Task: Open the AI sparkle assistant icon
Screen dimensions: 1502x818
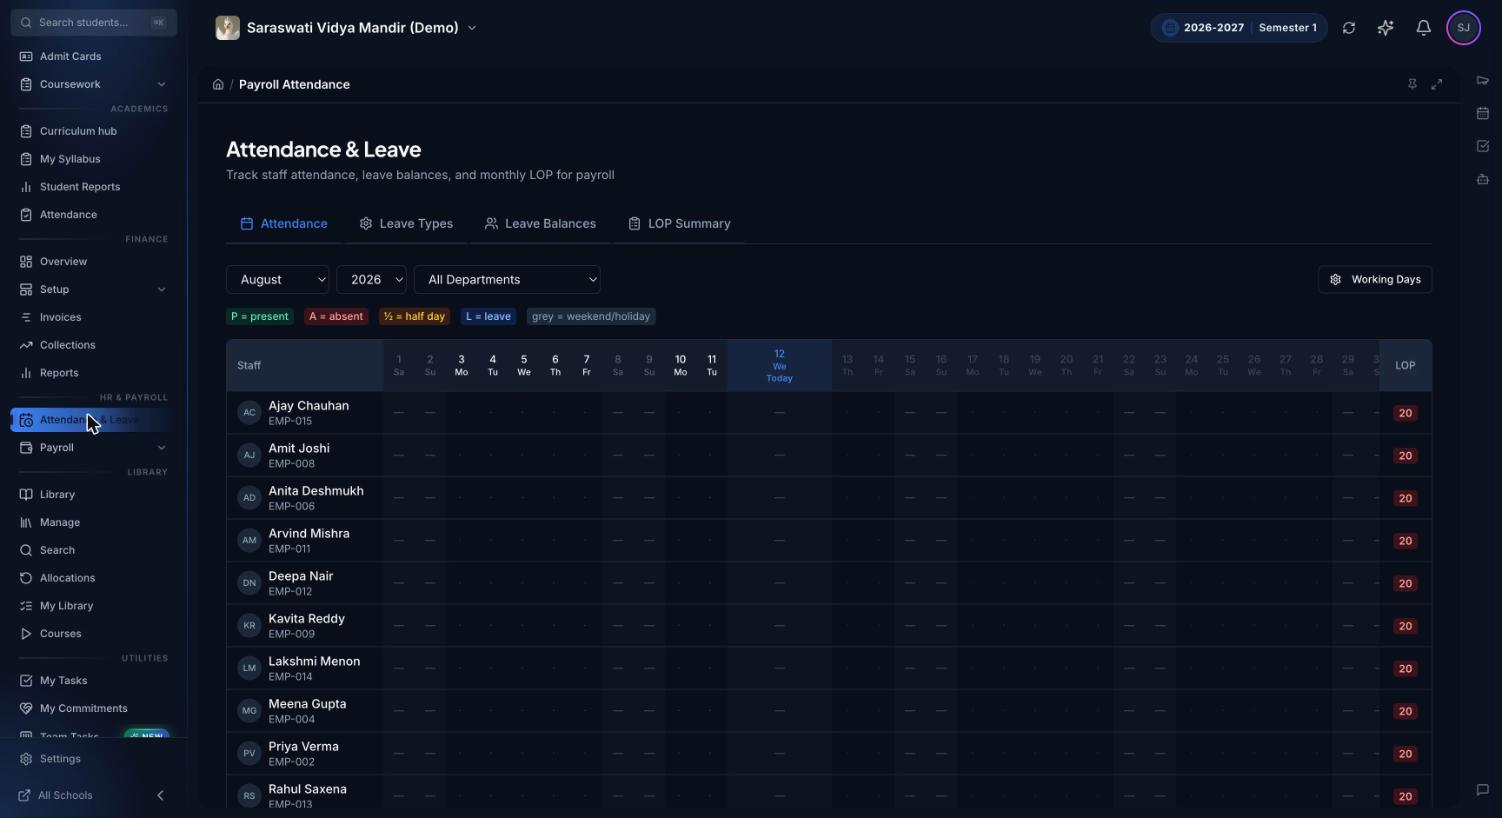Action: point(1385,28)
